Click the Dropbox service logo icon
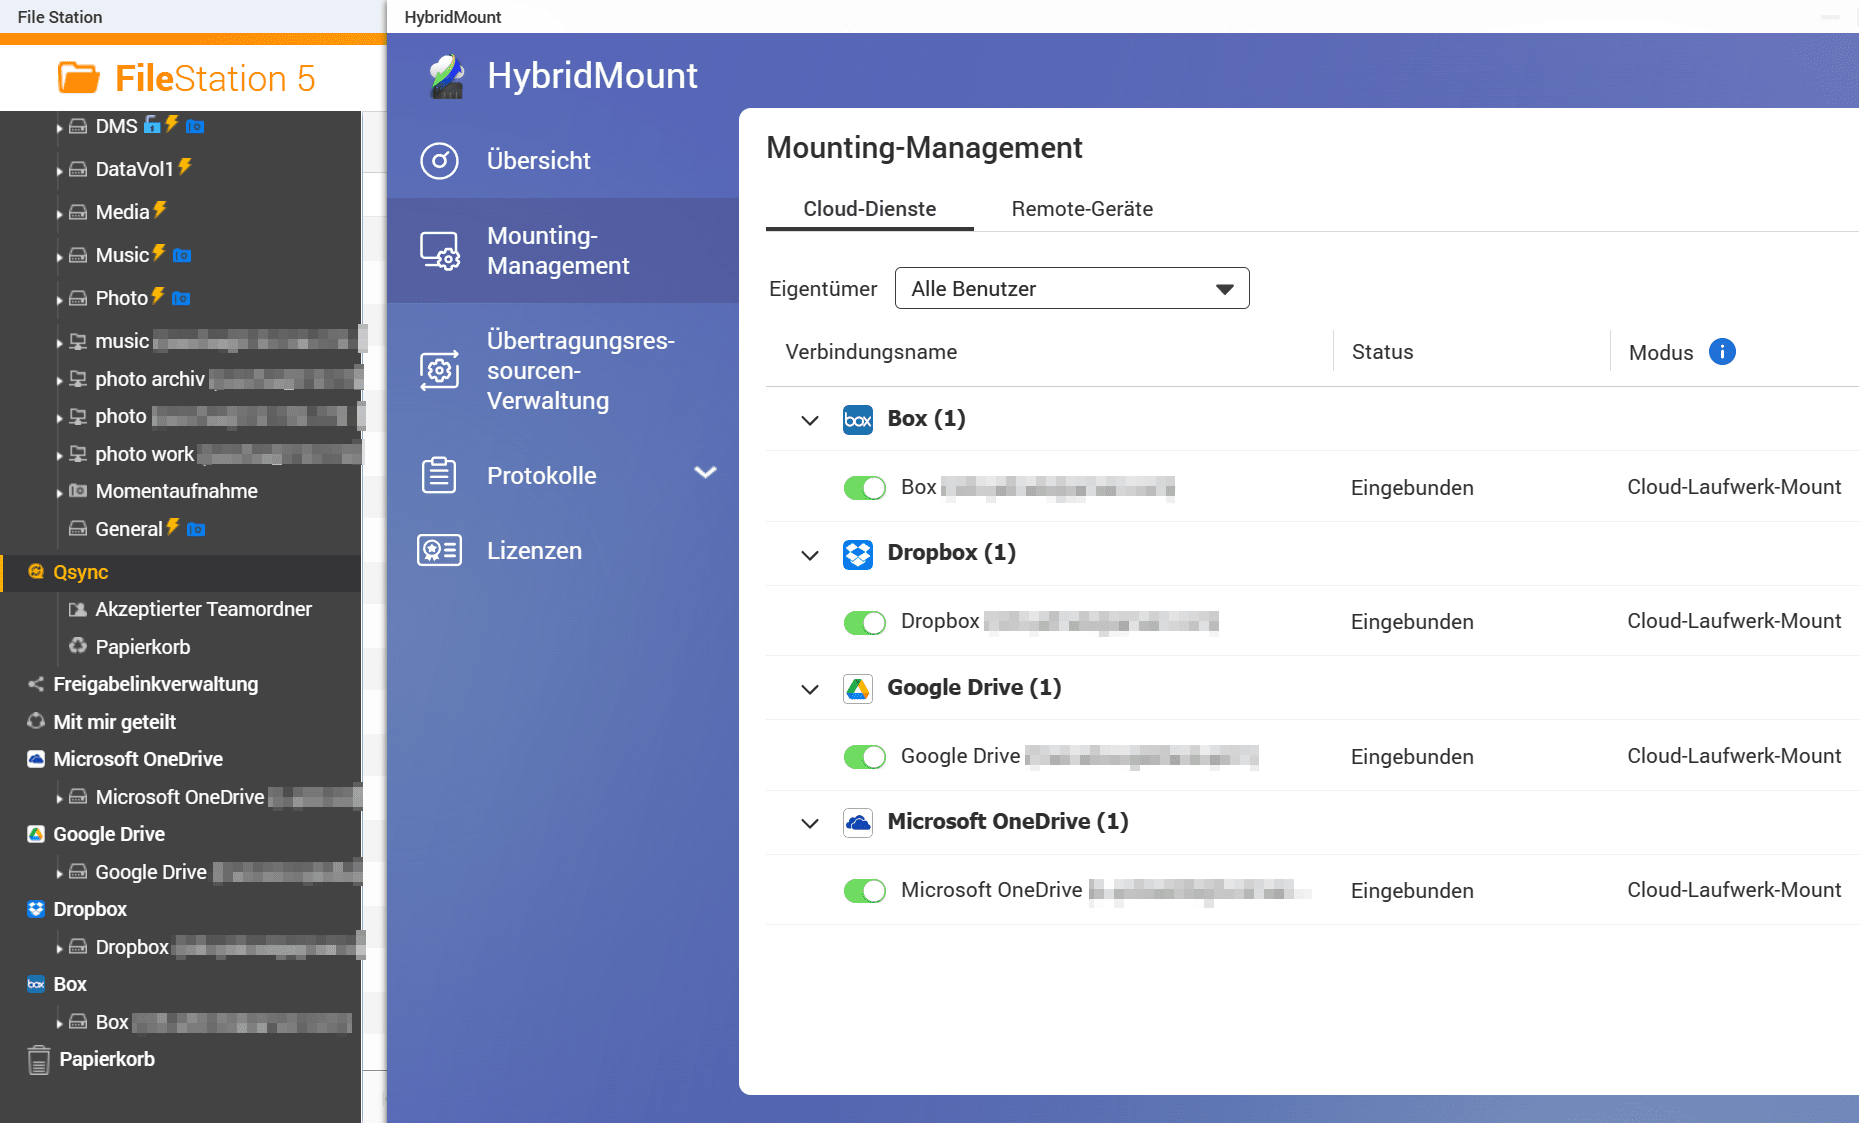The image size is (1859, 1123). [x=858, y=554]
